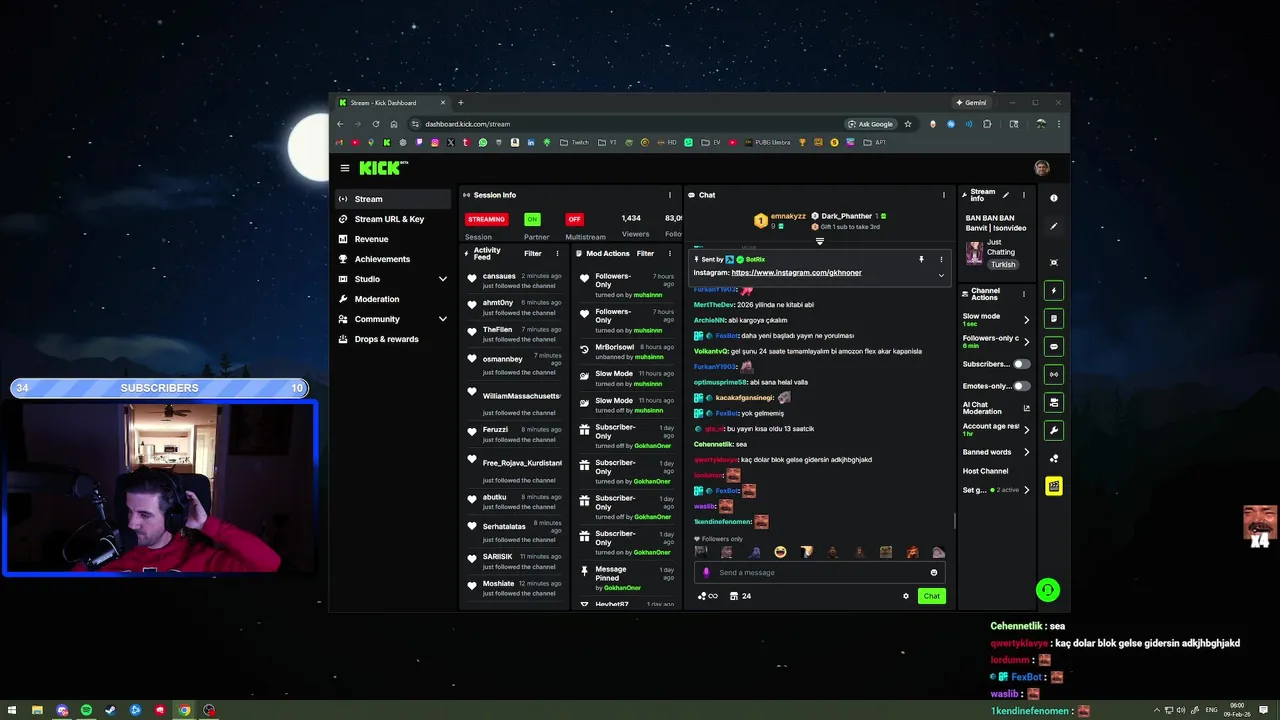Open the profile avatar menu
Image resolution: width=1280 pixels, height=720 pixels.
(x=1042, y=168)
